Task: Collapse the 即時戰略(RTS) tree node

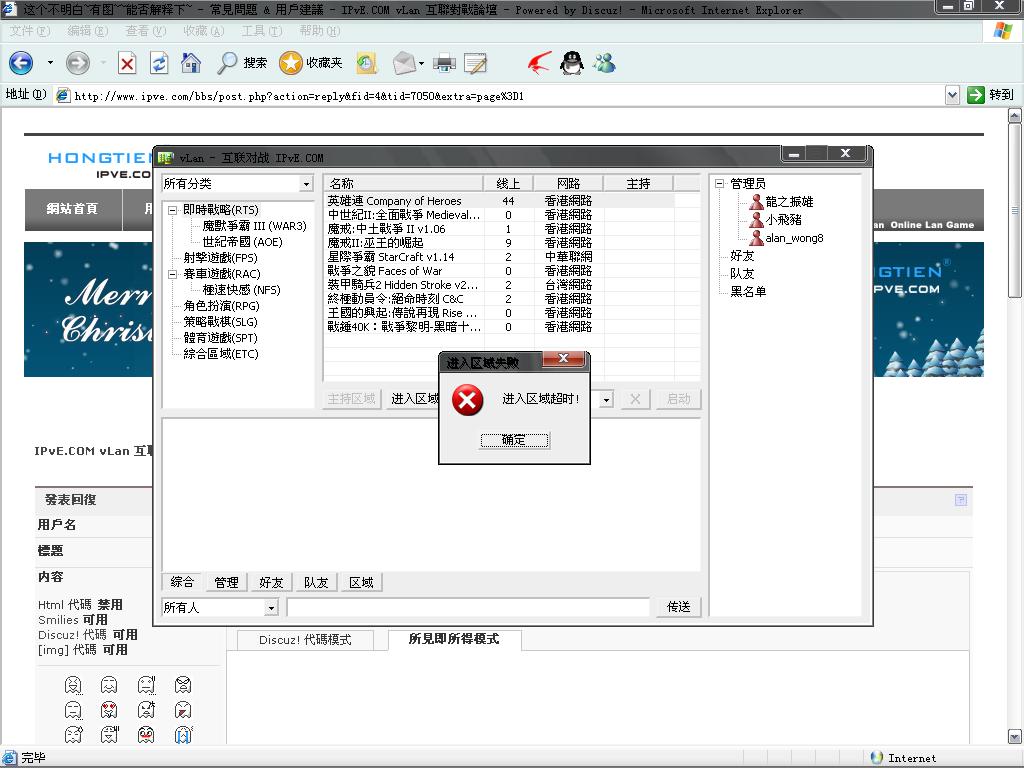Action: 172,210
